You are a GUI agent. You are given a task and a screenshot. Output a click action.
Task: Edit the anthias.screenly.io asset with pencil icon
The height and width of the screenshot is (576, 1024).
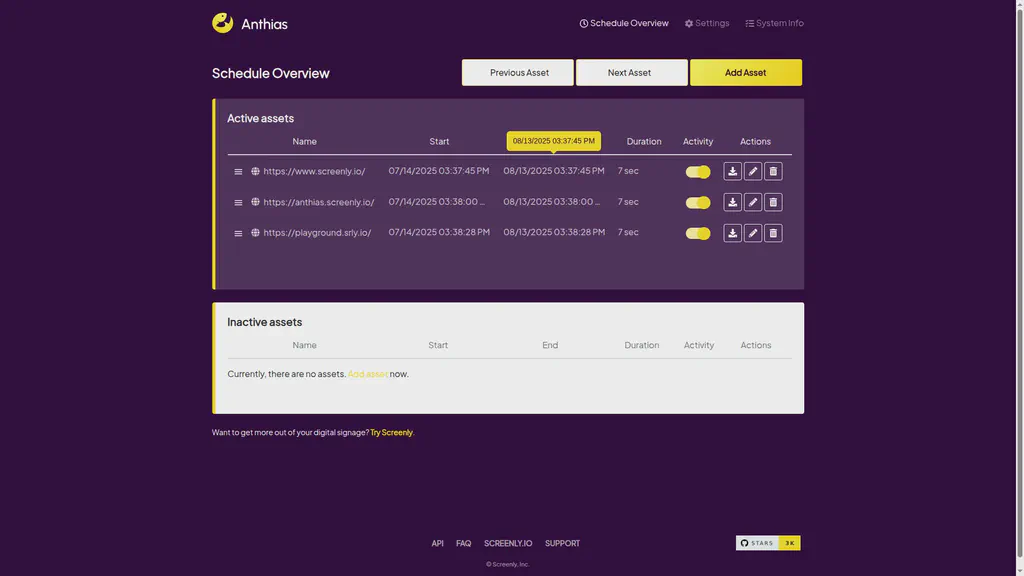753,202
